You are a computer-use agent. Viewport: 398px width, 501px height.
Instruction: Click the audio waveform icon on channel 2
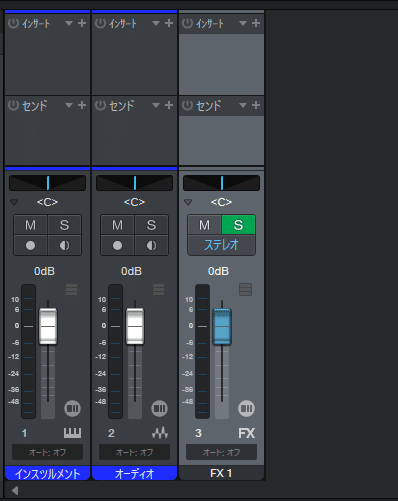point(160,433)
